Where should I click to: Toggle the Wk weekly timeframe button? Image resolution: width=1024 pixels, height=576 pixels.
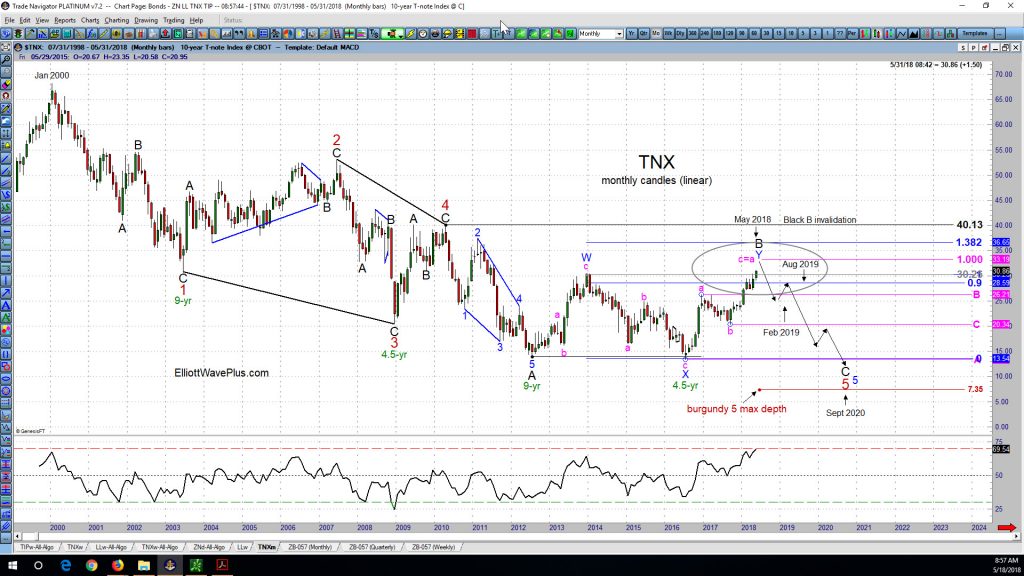tap(669, 33)
